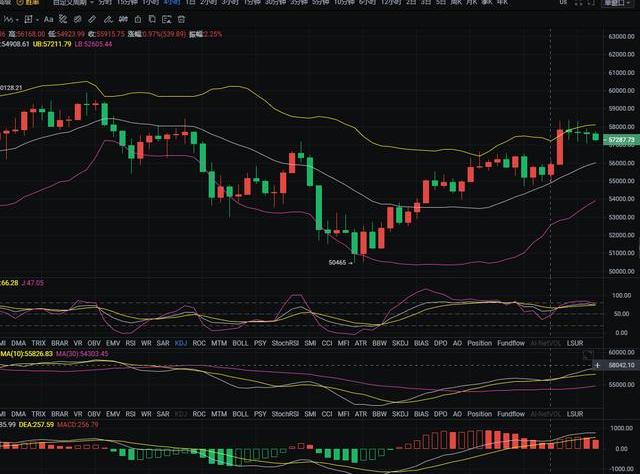
Task: Click the 50465 low price marker on chart
Action: [338, 263]
